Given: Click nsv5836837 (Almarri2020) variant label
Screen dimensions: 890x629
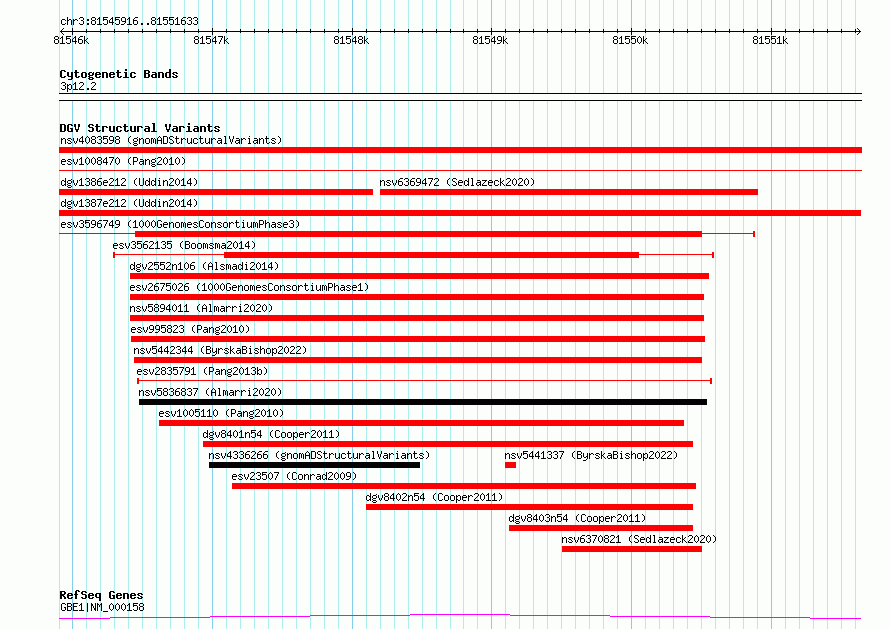Looking at the screenshot, I should click(210, 392).
